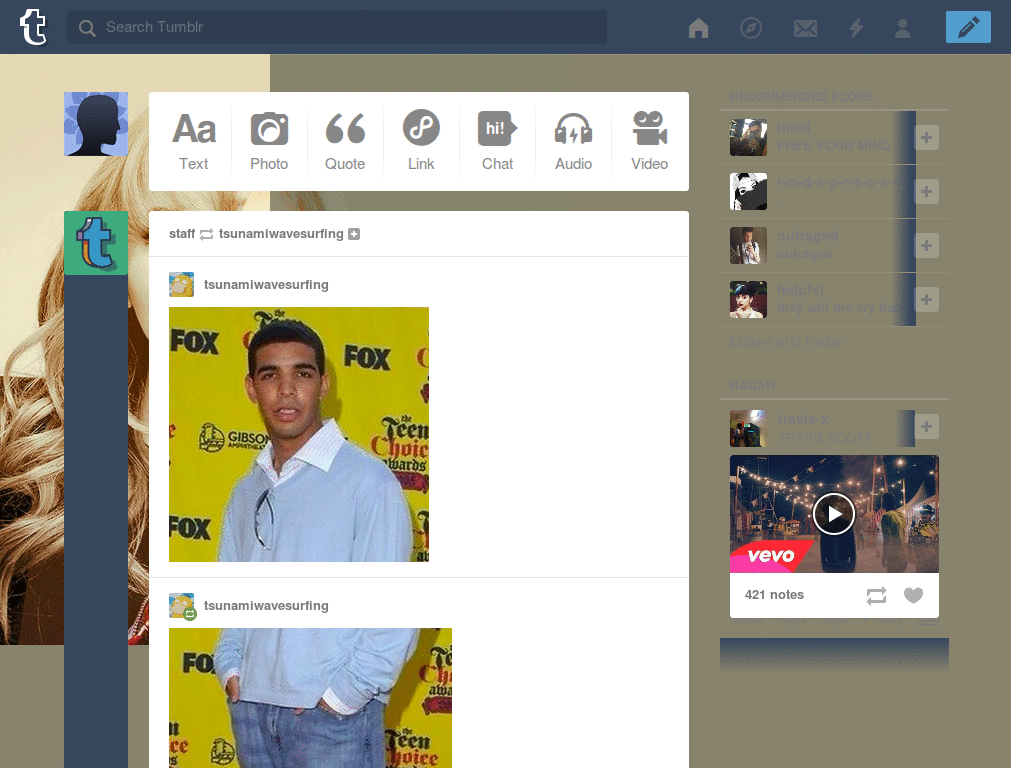The image size is (1024, 768).
Task: Click Explore all of Tumblr link
Action: point(786,342)
